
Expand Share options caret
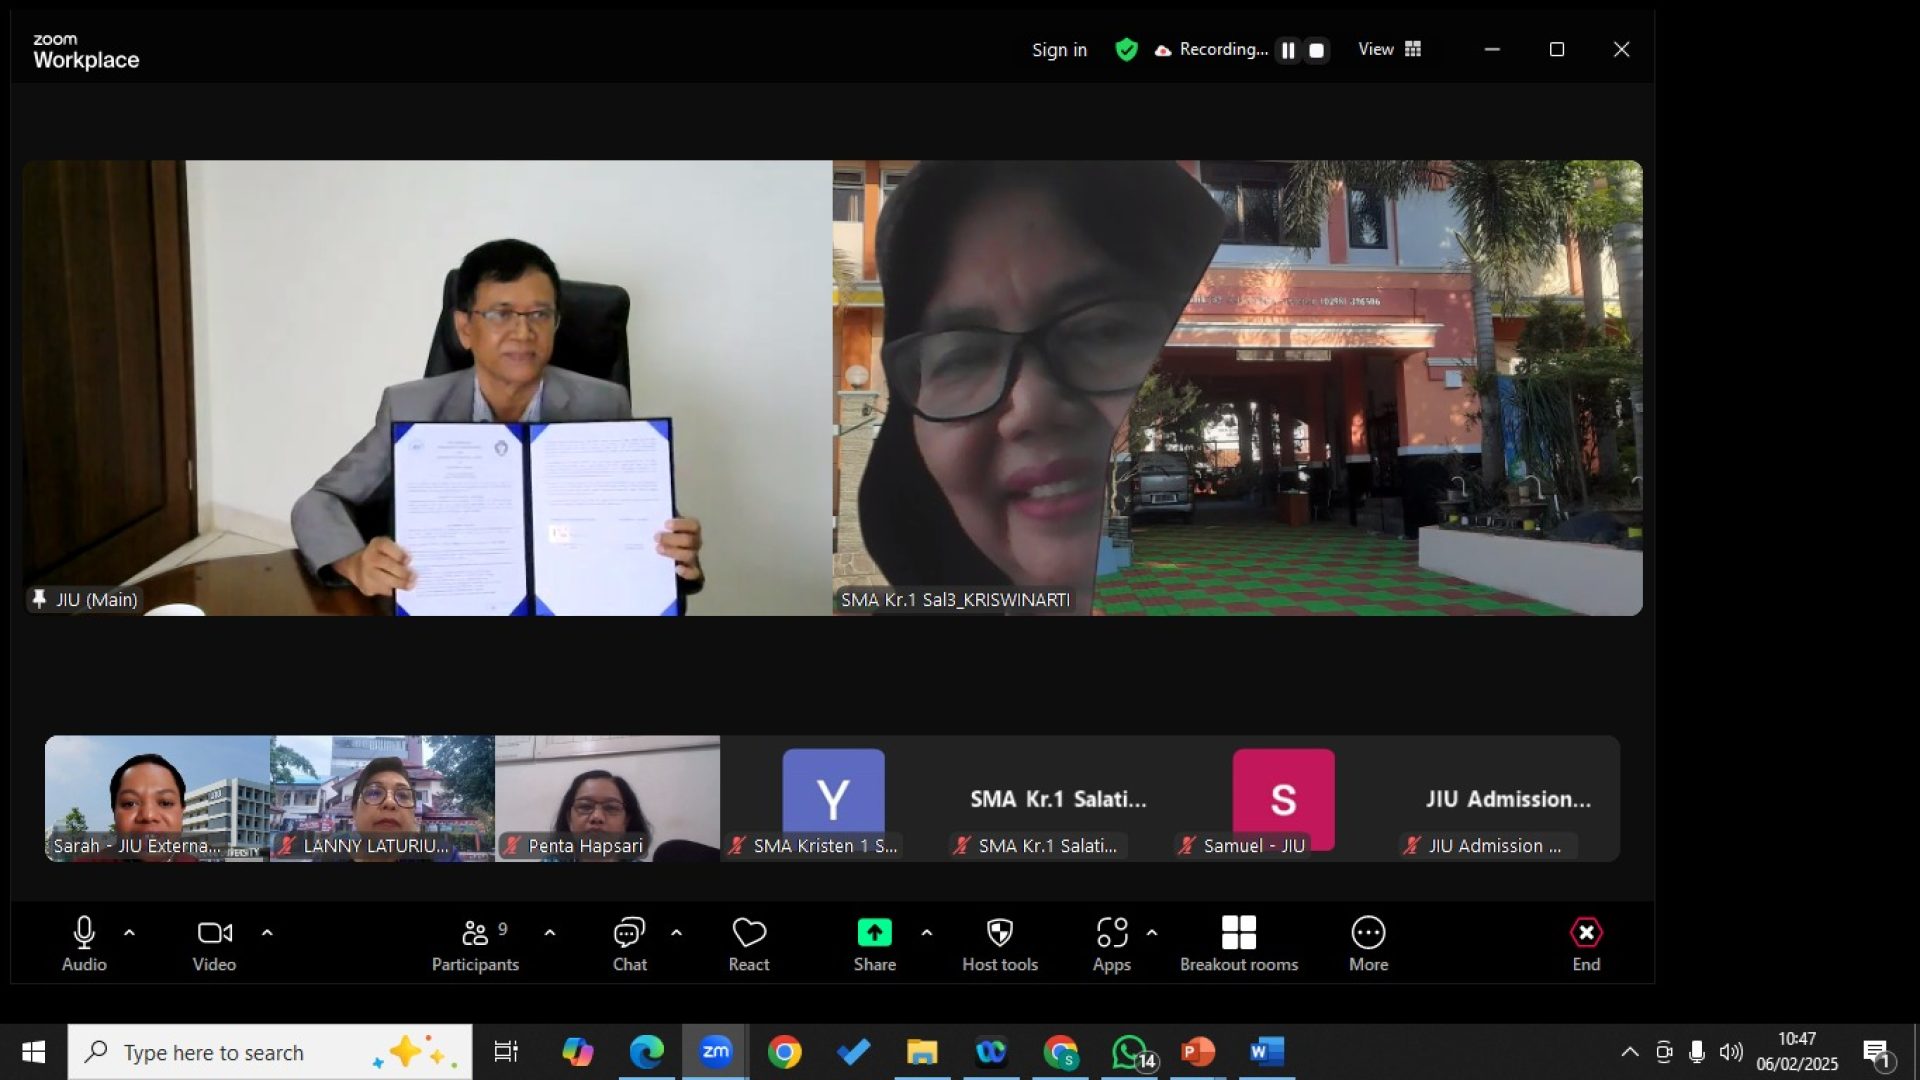(927, 932)
